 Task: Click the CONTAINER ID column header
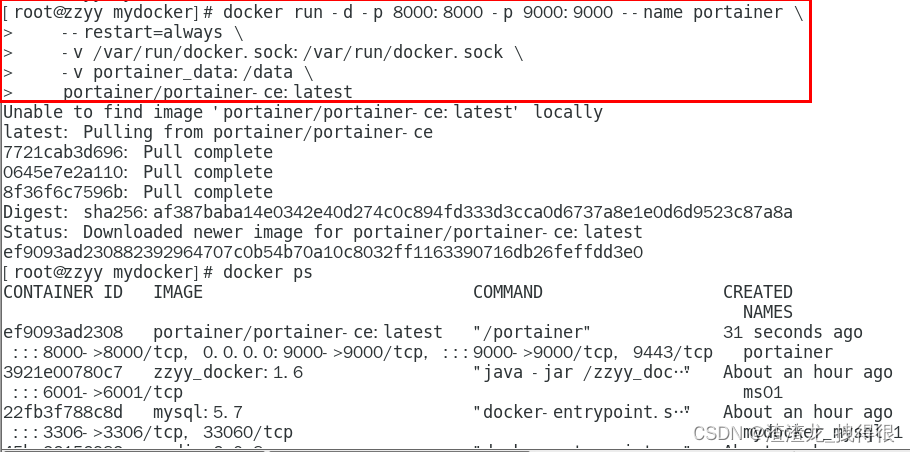[x=63, y=292]
